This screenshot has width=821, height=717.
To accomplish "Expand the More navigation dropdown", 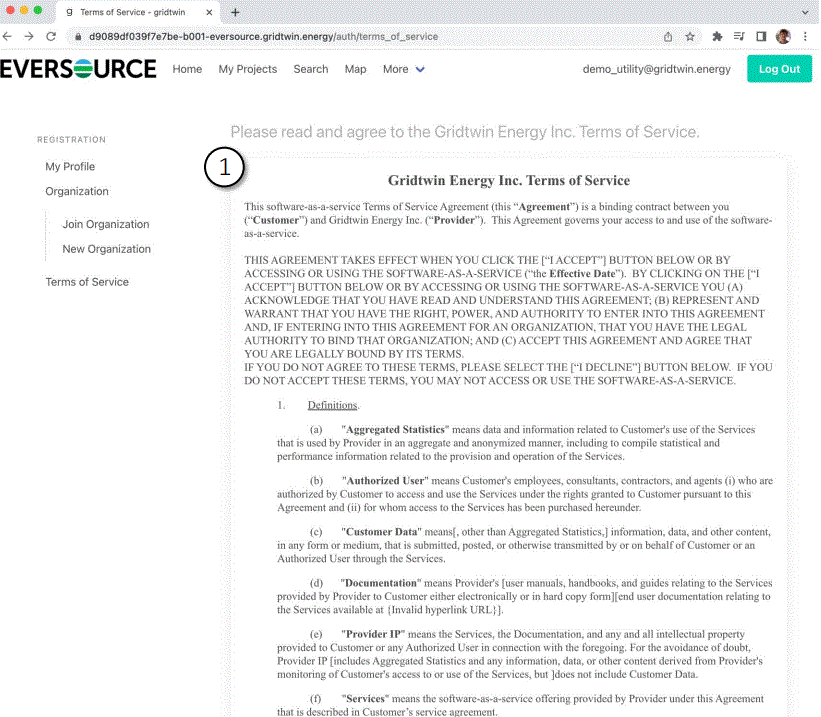I will pyautogui.click(x=403, y=69).
